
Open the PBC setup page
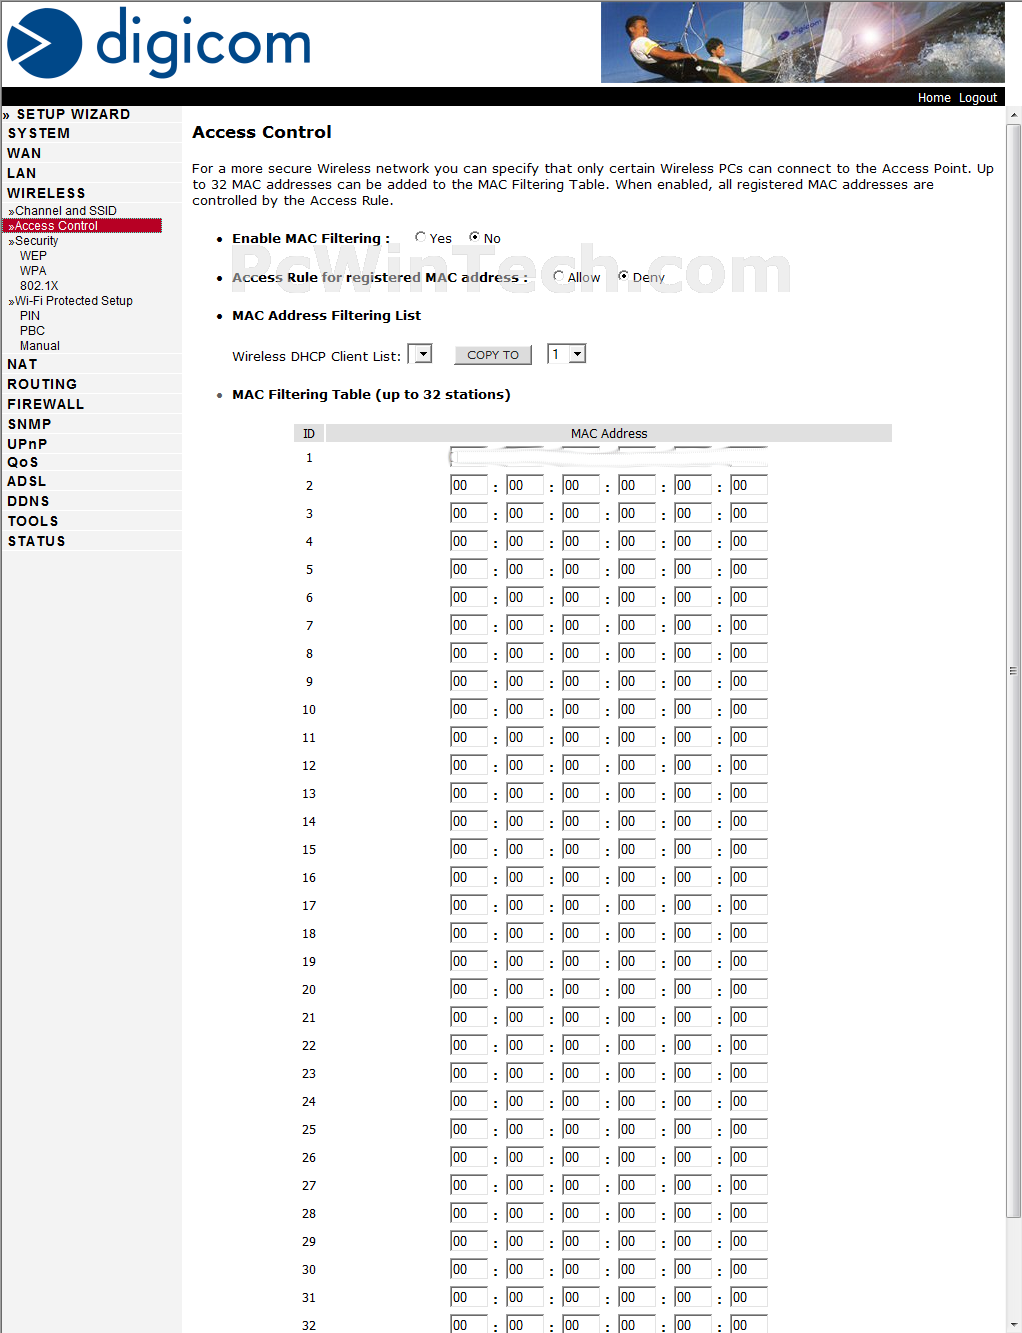coord(32,331)
